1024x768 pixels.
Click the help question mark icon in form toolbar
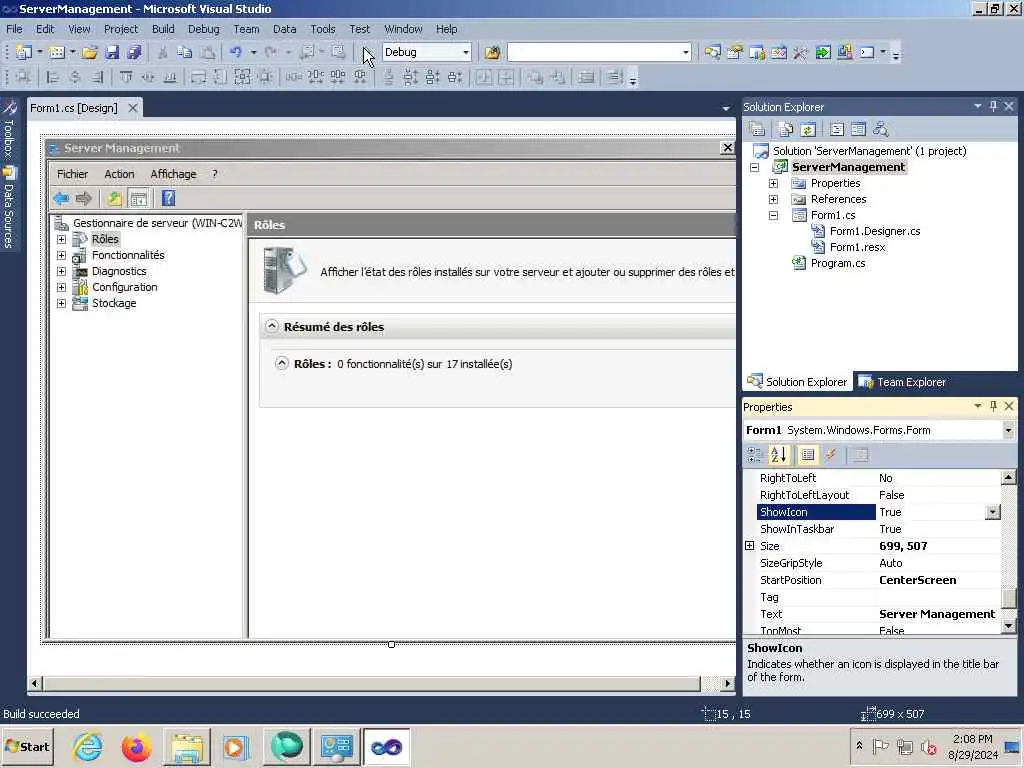pos(168,198)
